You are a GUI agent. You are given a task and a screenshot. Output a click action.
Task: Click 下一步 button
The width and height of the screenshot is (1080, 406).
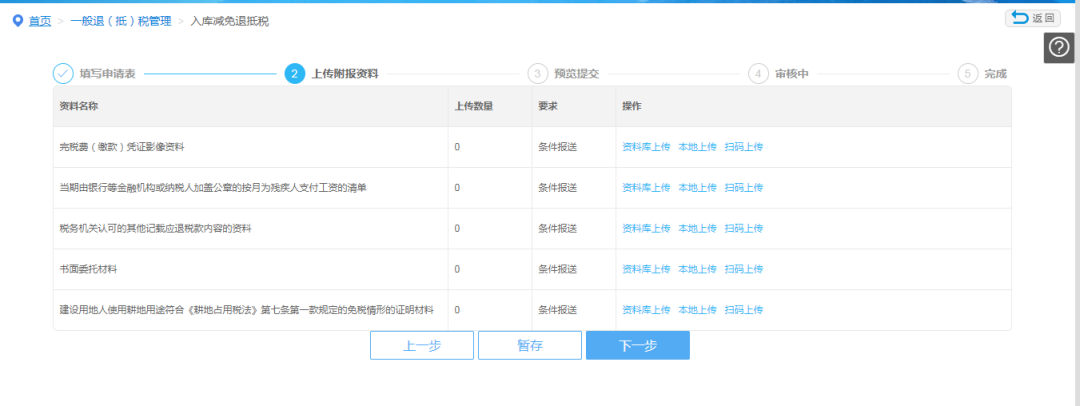pyautogui.click(x=638, y=345)
